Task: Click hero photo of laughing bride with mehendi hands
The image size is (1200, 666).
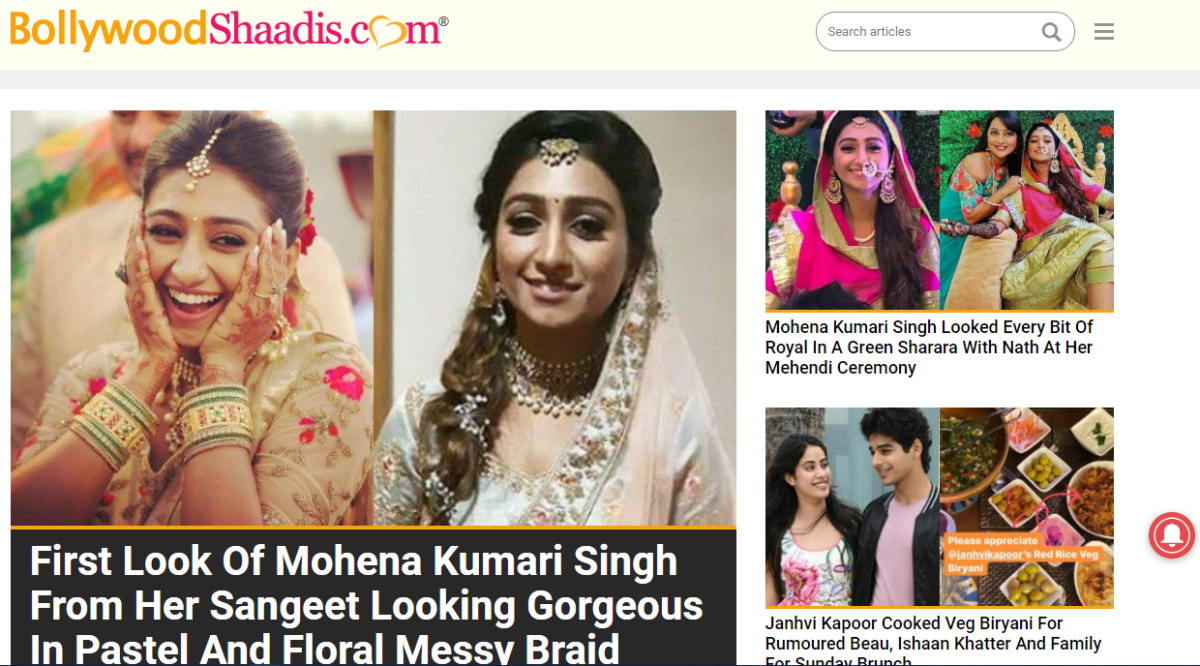Action: point(192,318)
